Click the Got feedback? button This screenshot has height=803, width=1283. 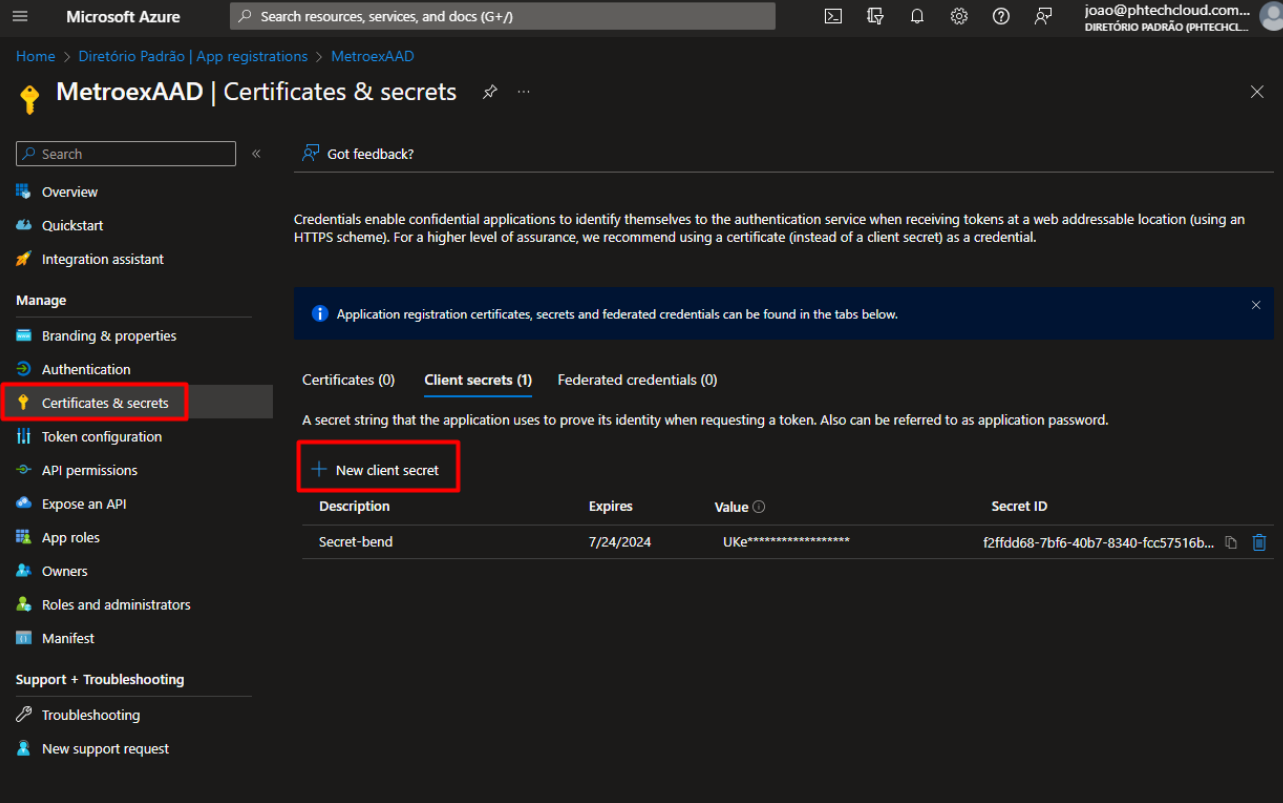358,154
